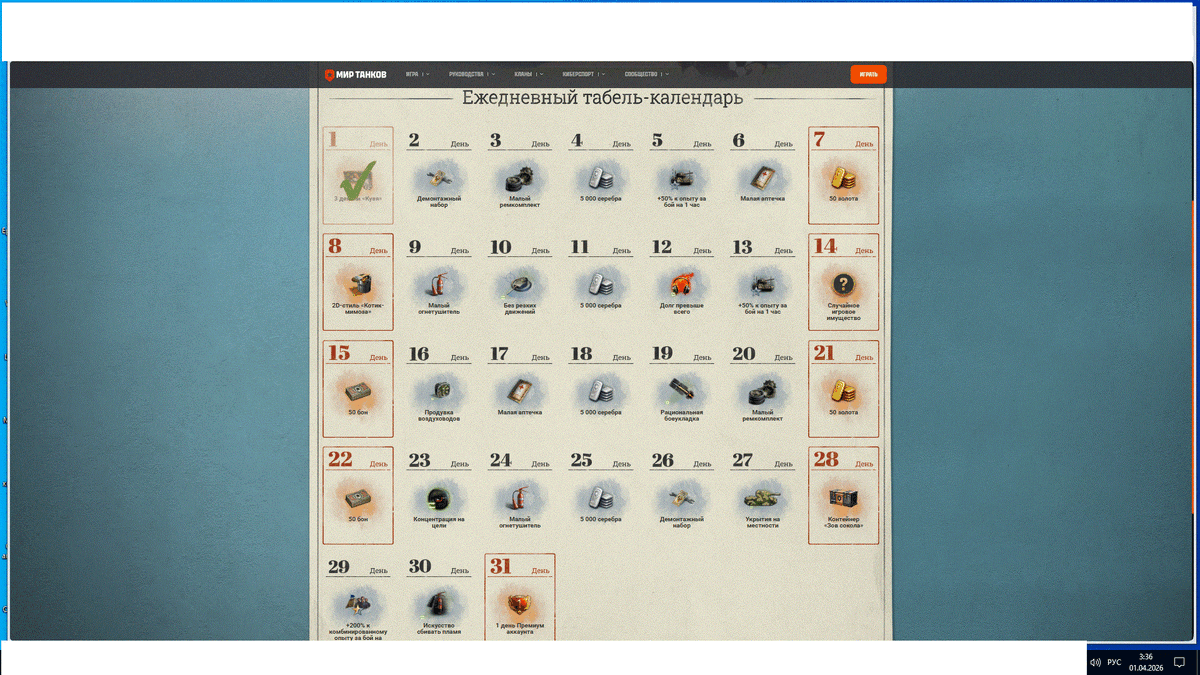Viewport: 1200px width, 675px height.
Task: Click the day 28 number header
Action: pos(826,460)
